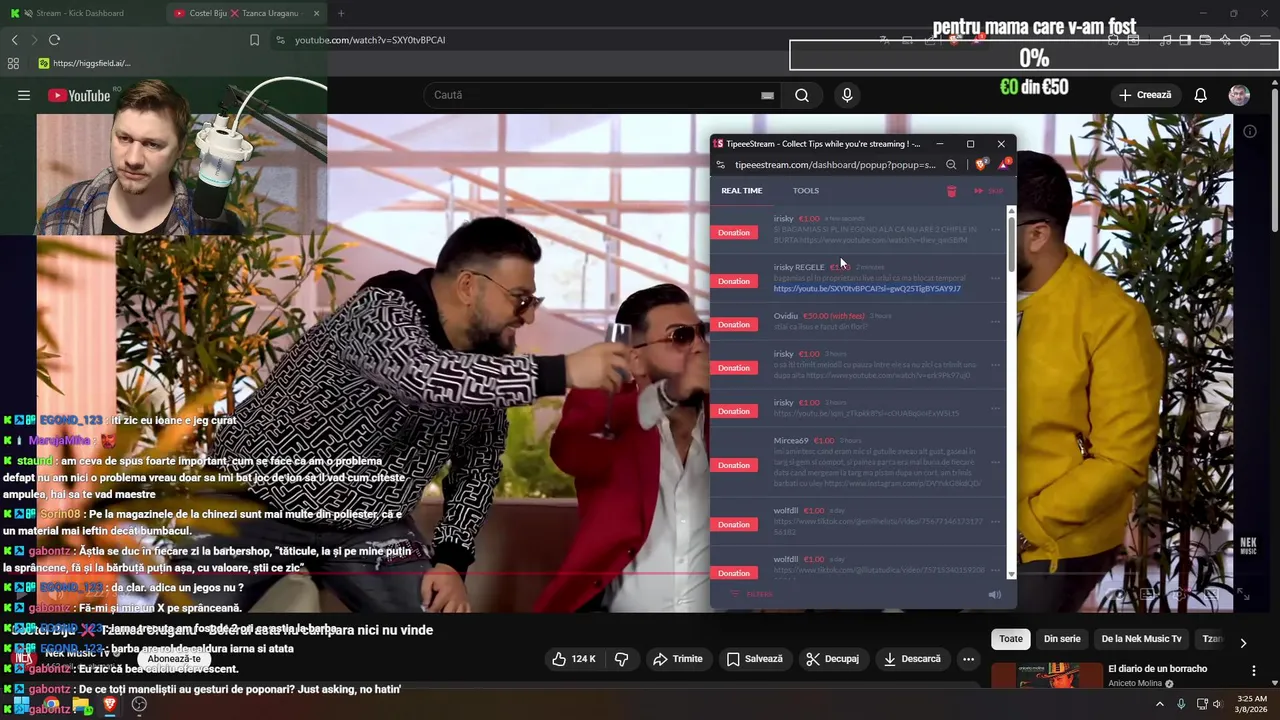Screen dimensions: 1280x720
Task: Open the on-screen keyboard icon in search box
Action: pyautogui.click(x=767, y=95)
